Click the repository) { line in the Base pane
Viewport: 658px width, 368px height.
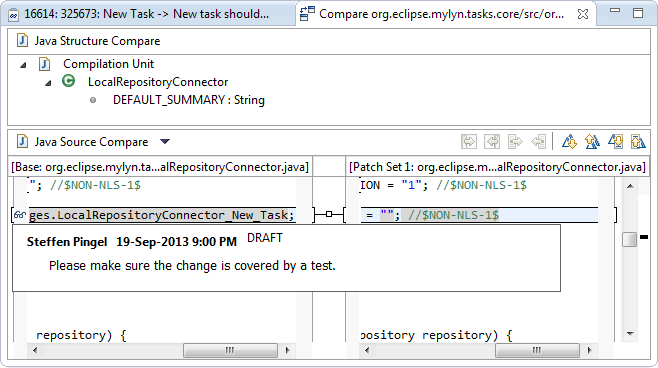[81, 335]
